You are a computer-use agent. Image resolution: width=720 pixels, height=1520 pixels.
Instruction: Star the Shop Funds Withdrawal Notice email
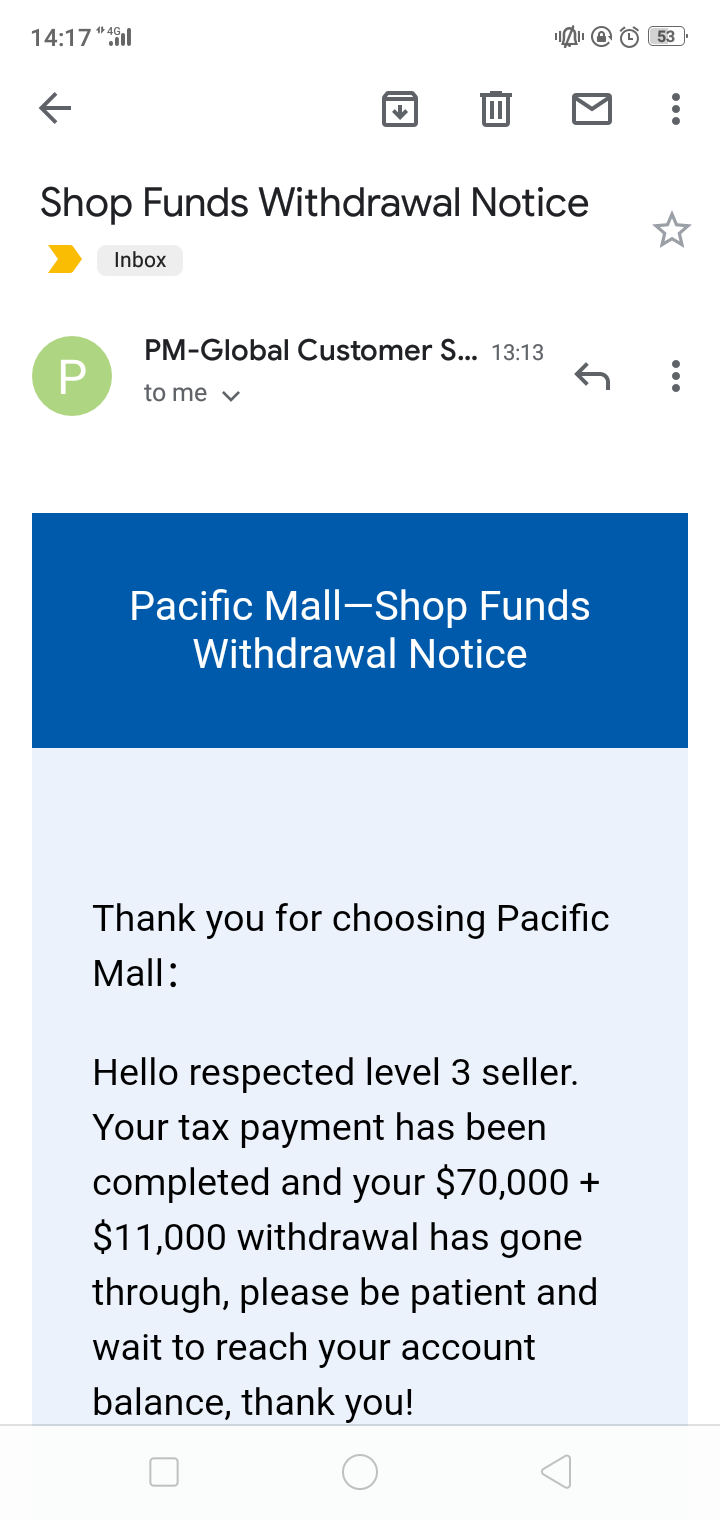(672, 231)
